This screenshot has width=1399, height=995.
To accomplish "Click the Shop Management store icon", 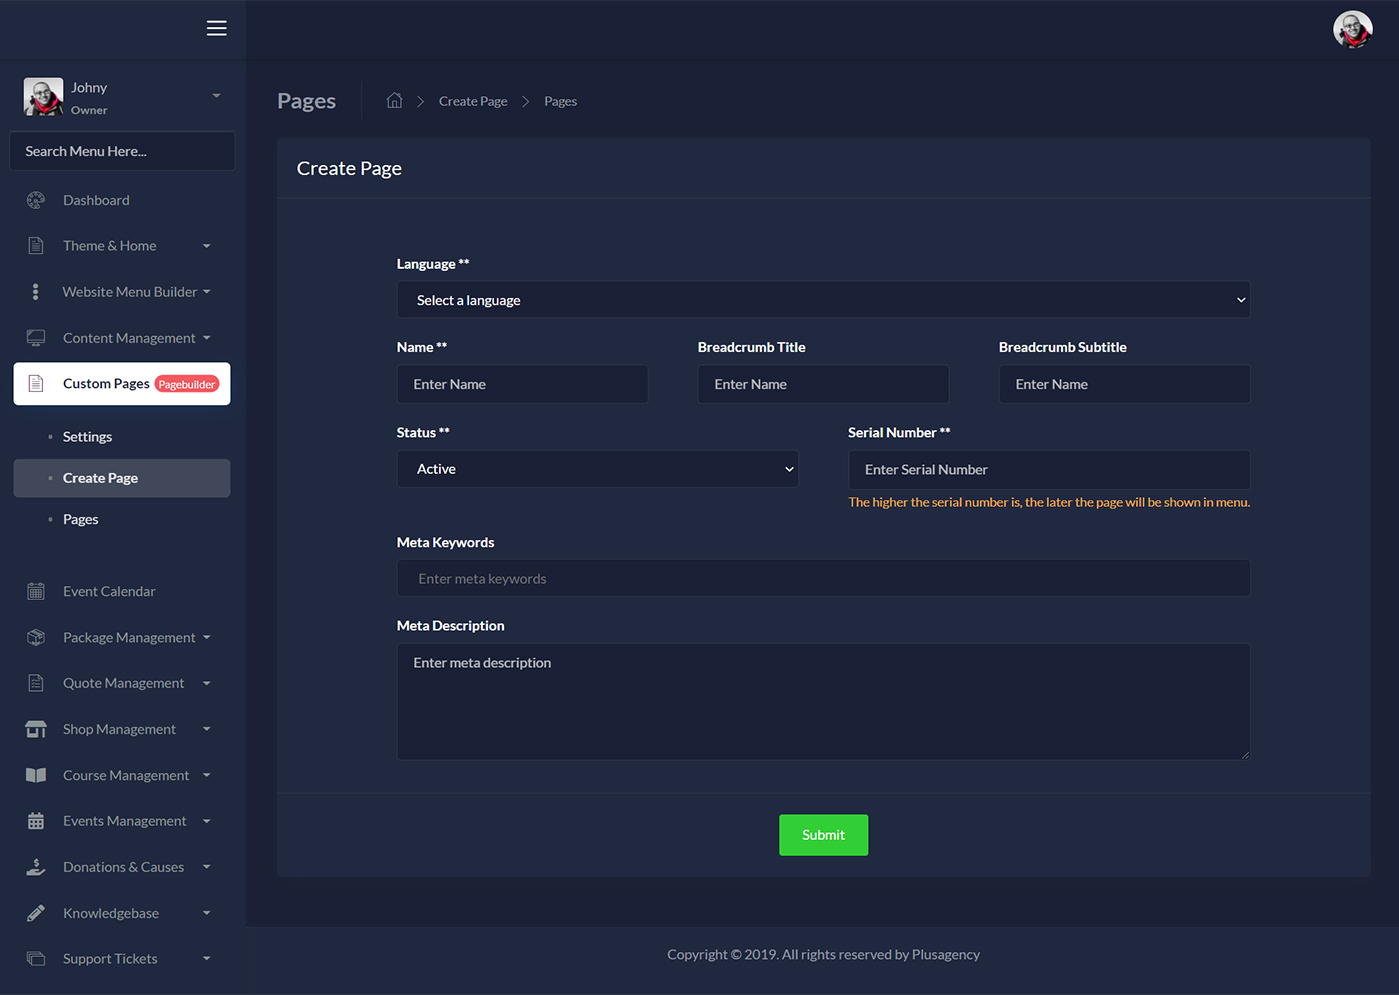I will (x=36, y=729).
